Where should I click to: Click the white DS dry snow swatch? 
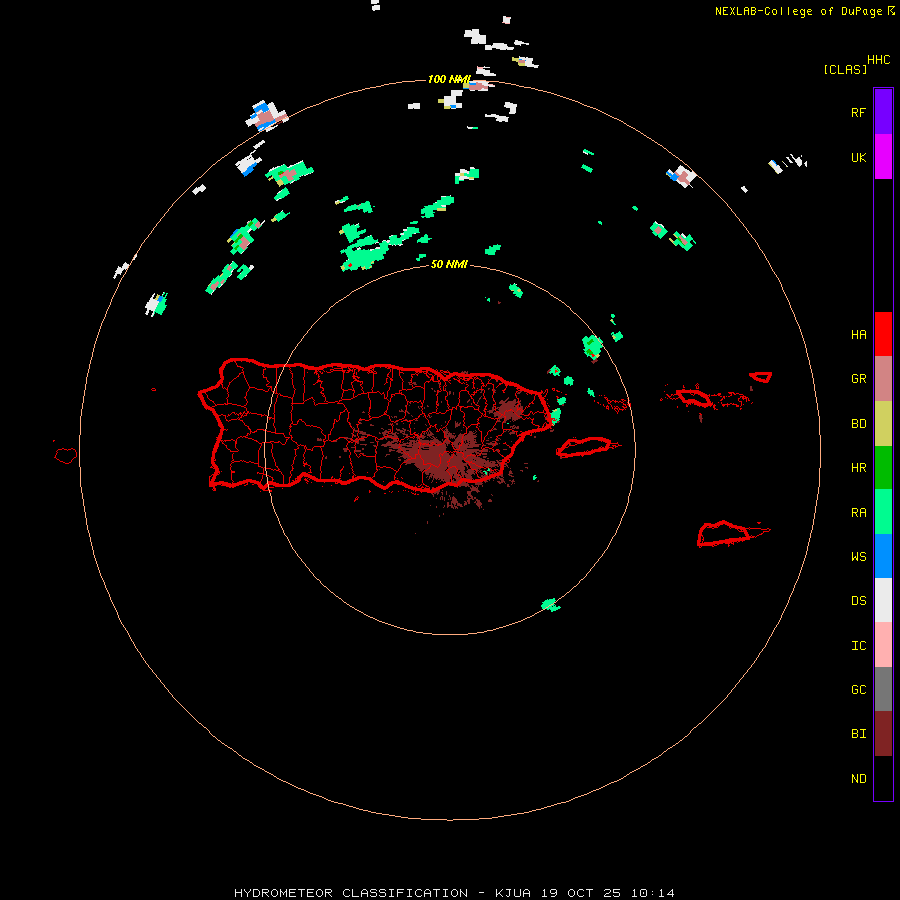(x=883, y=600)
